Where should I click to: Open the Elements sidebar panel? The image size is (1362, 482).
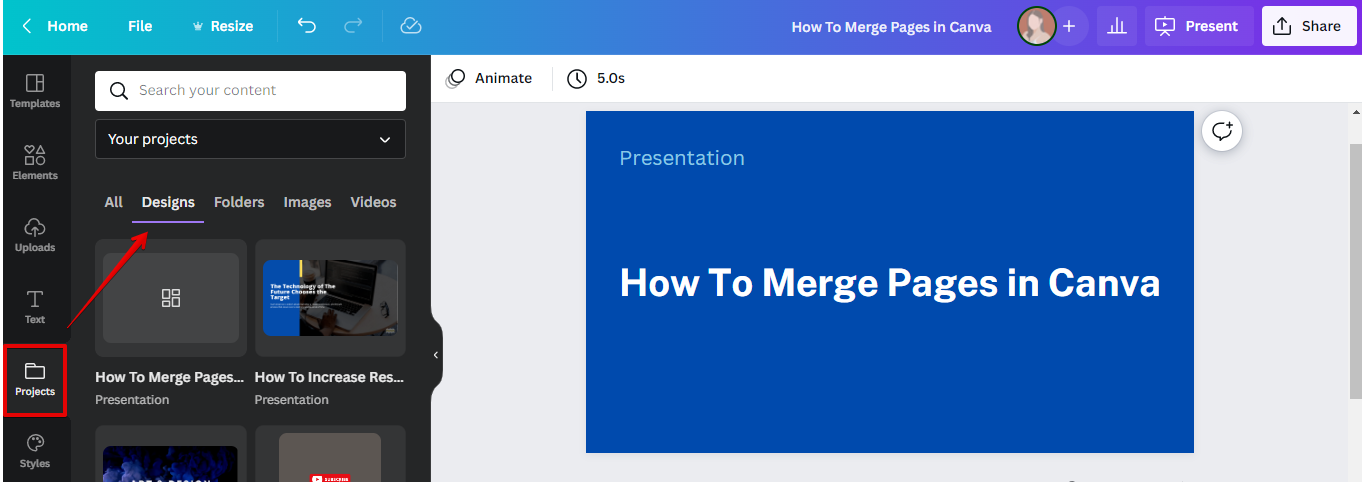35,163
